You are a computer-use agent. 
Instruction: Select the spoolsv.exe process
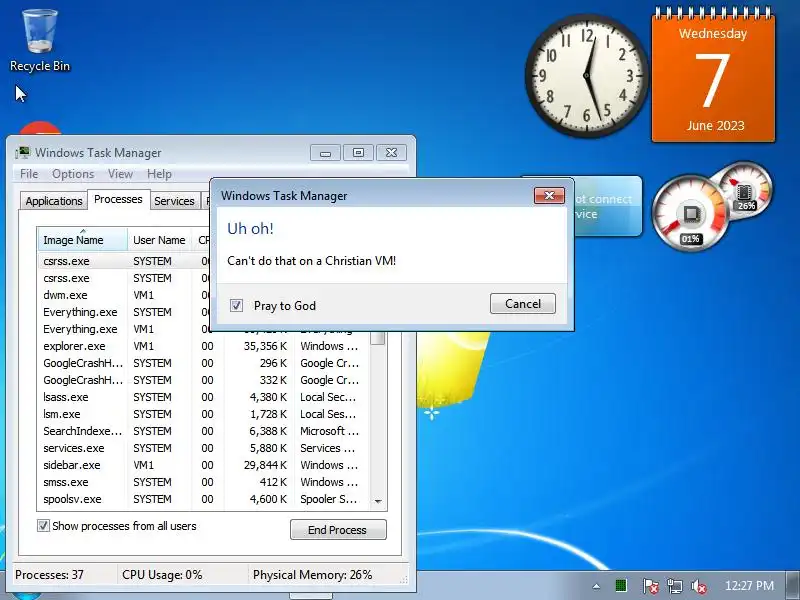pos(204,499)
